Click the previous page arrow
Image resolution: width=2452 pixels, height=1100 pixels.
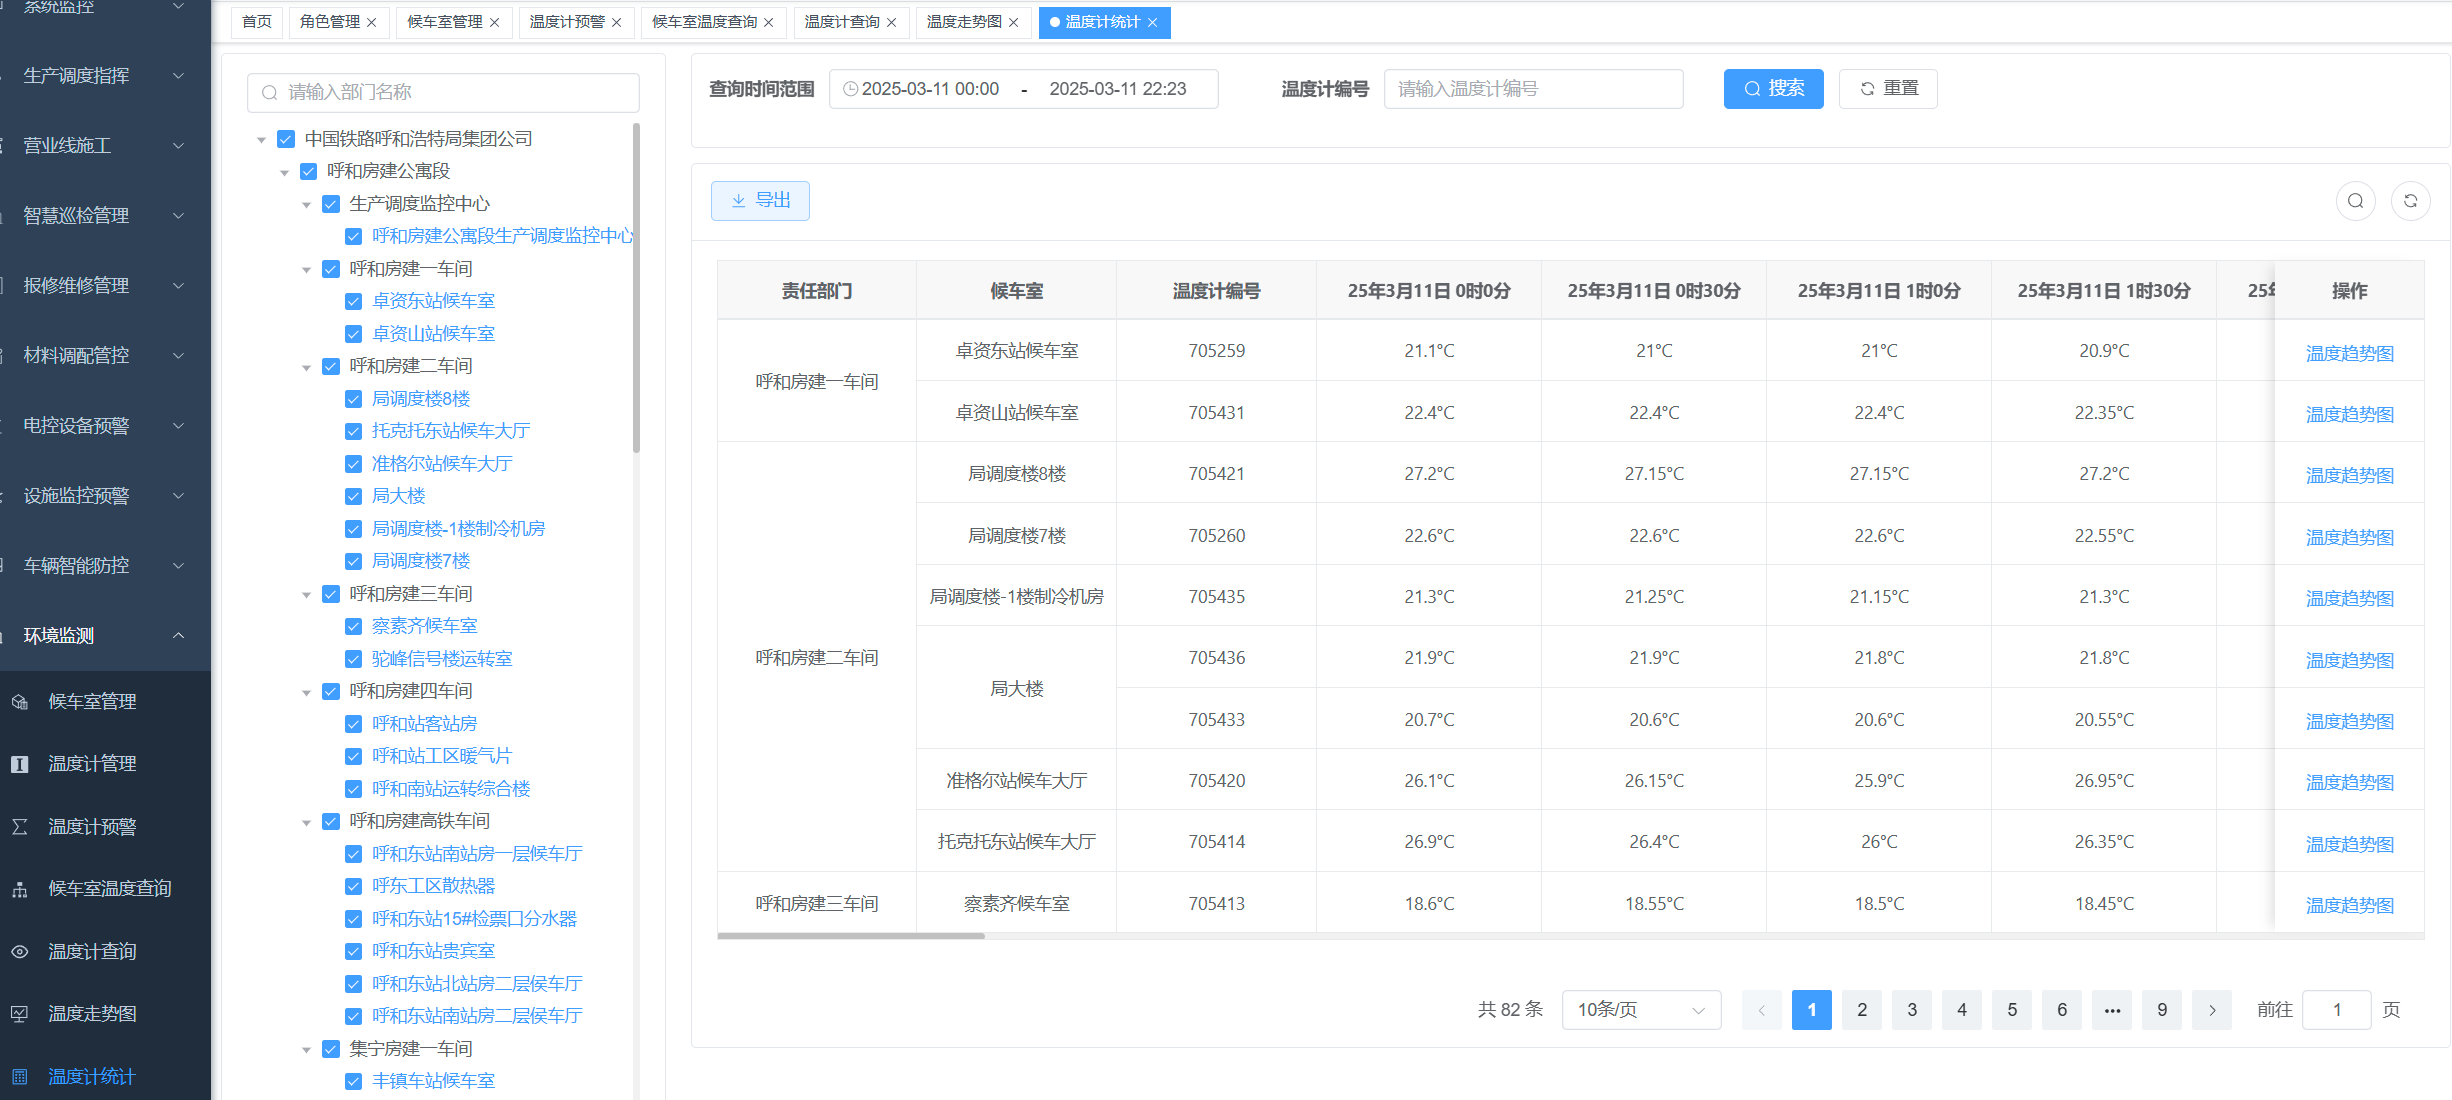pyautogui.click(x=1761, y=1010)
